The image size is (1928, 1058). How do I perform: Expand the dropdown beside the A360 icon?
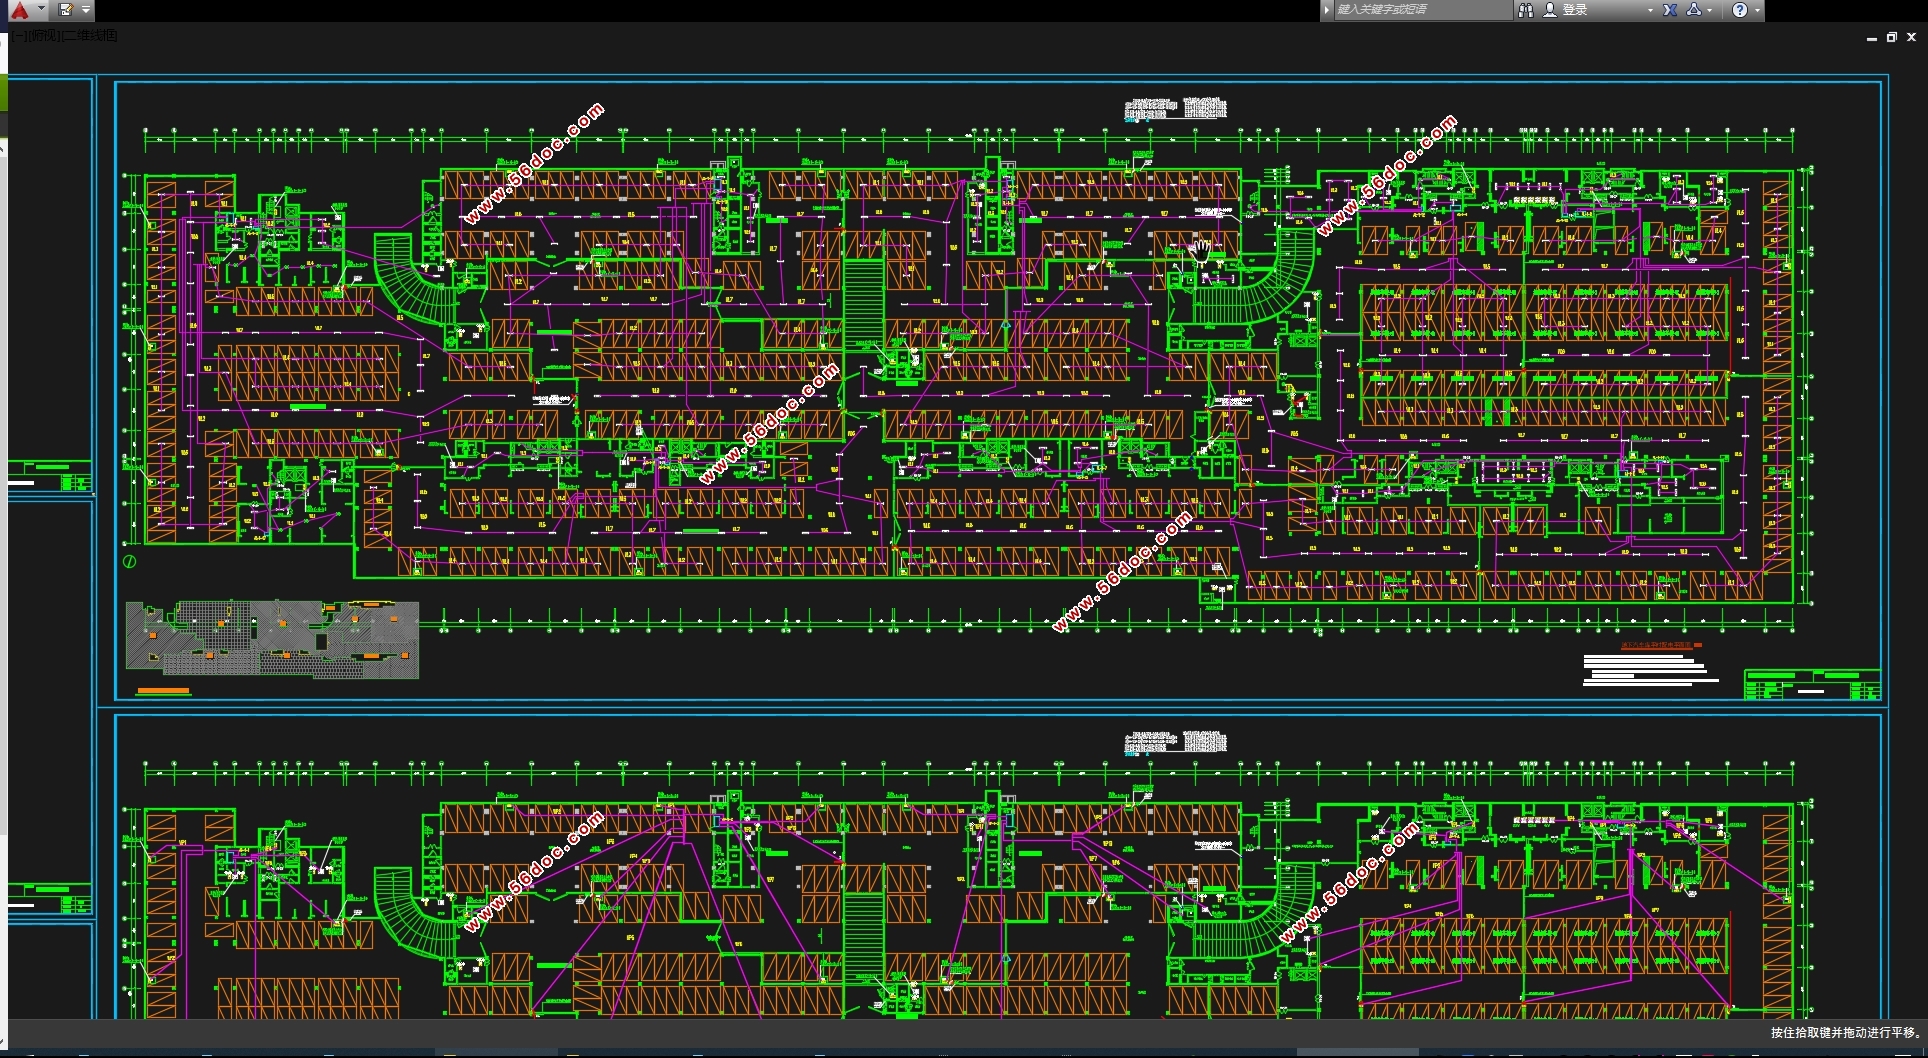pos(1710,10)
